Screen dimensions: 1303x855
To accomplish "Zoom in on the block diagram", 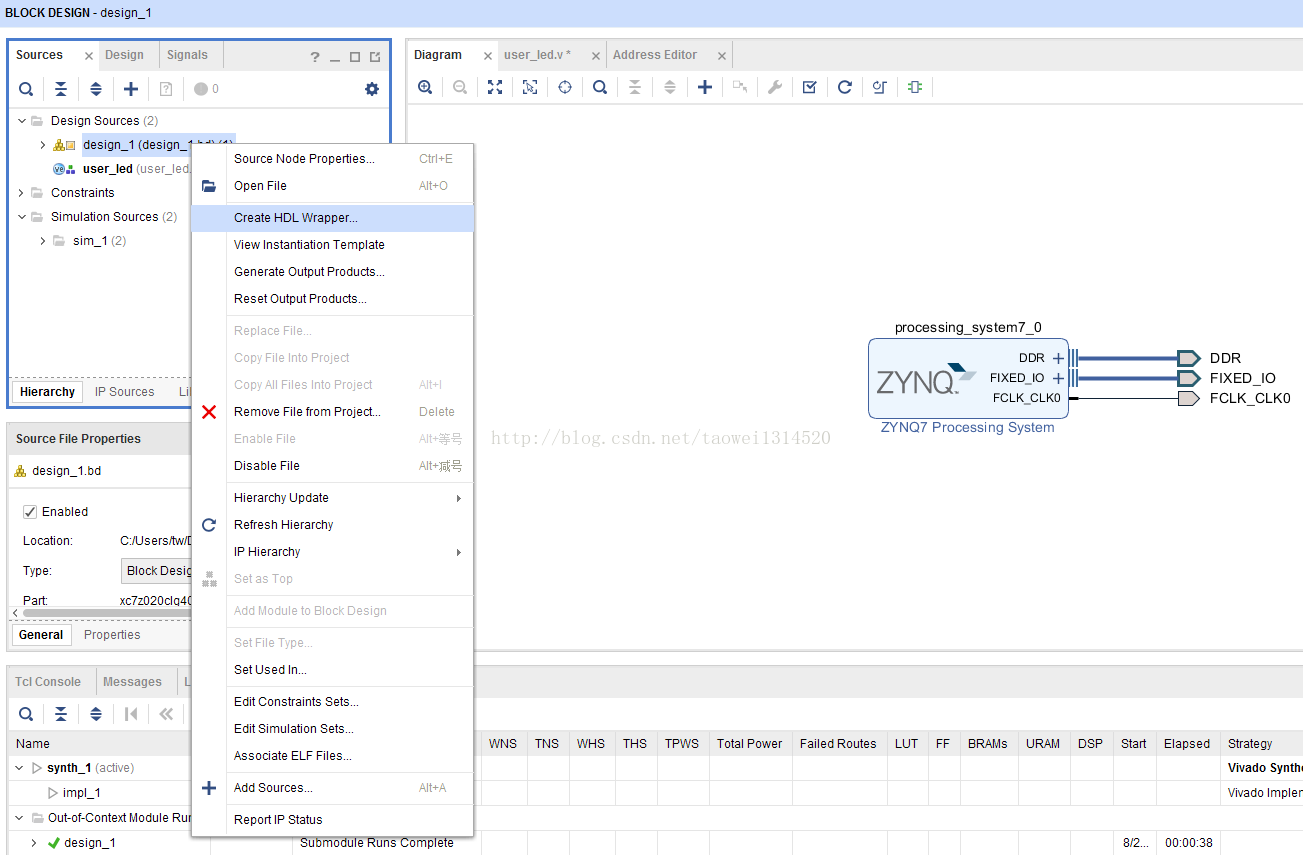I will point(425,87).
